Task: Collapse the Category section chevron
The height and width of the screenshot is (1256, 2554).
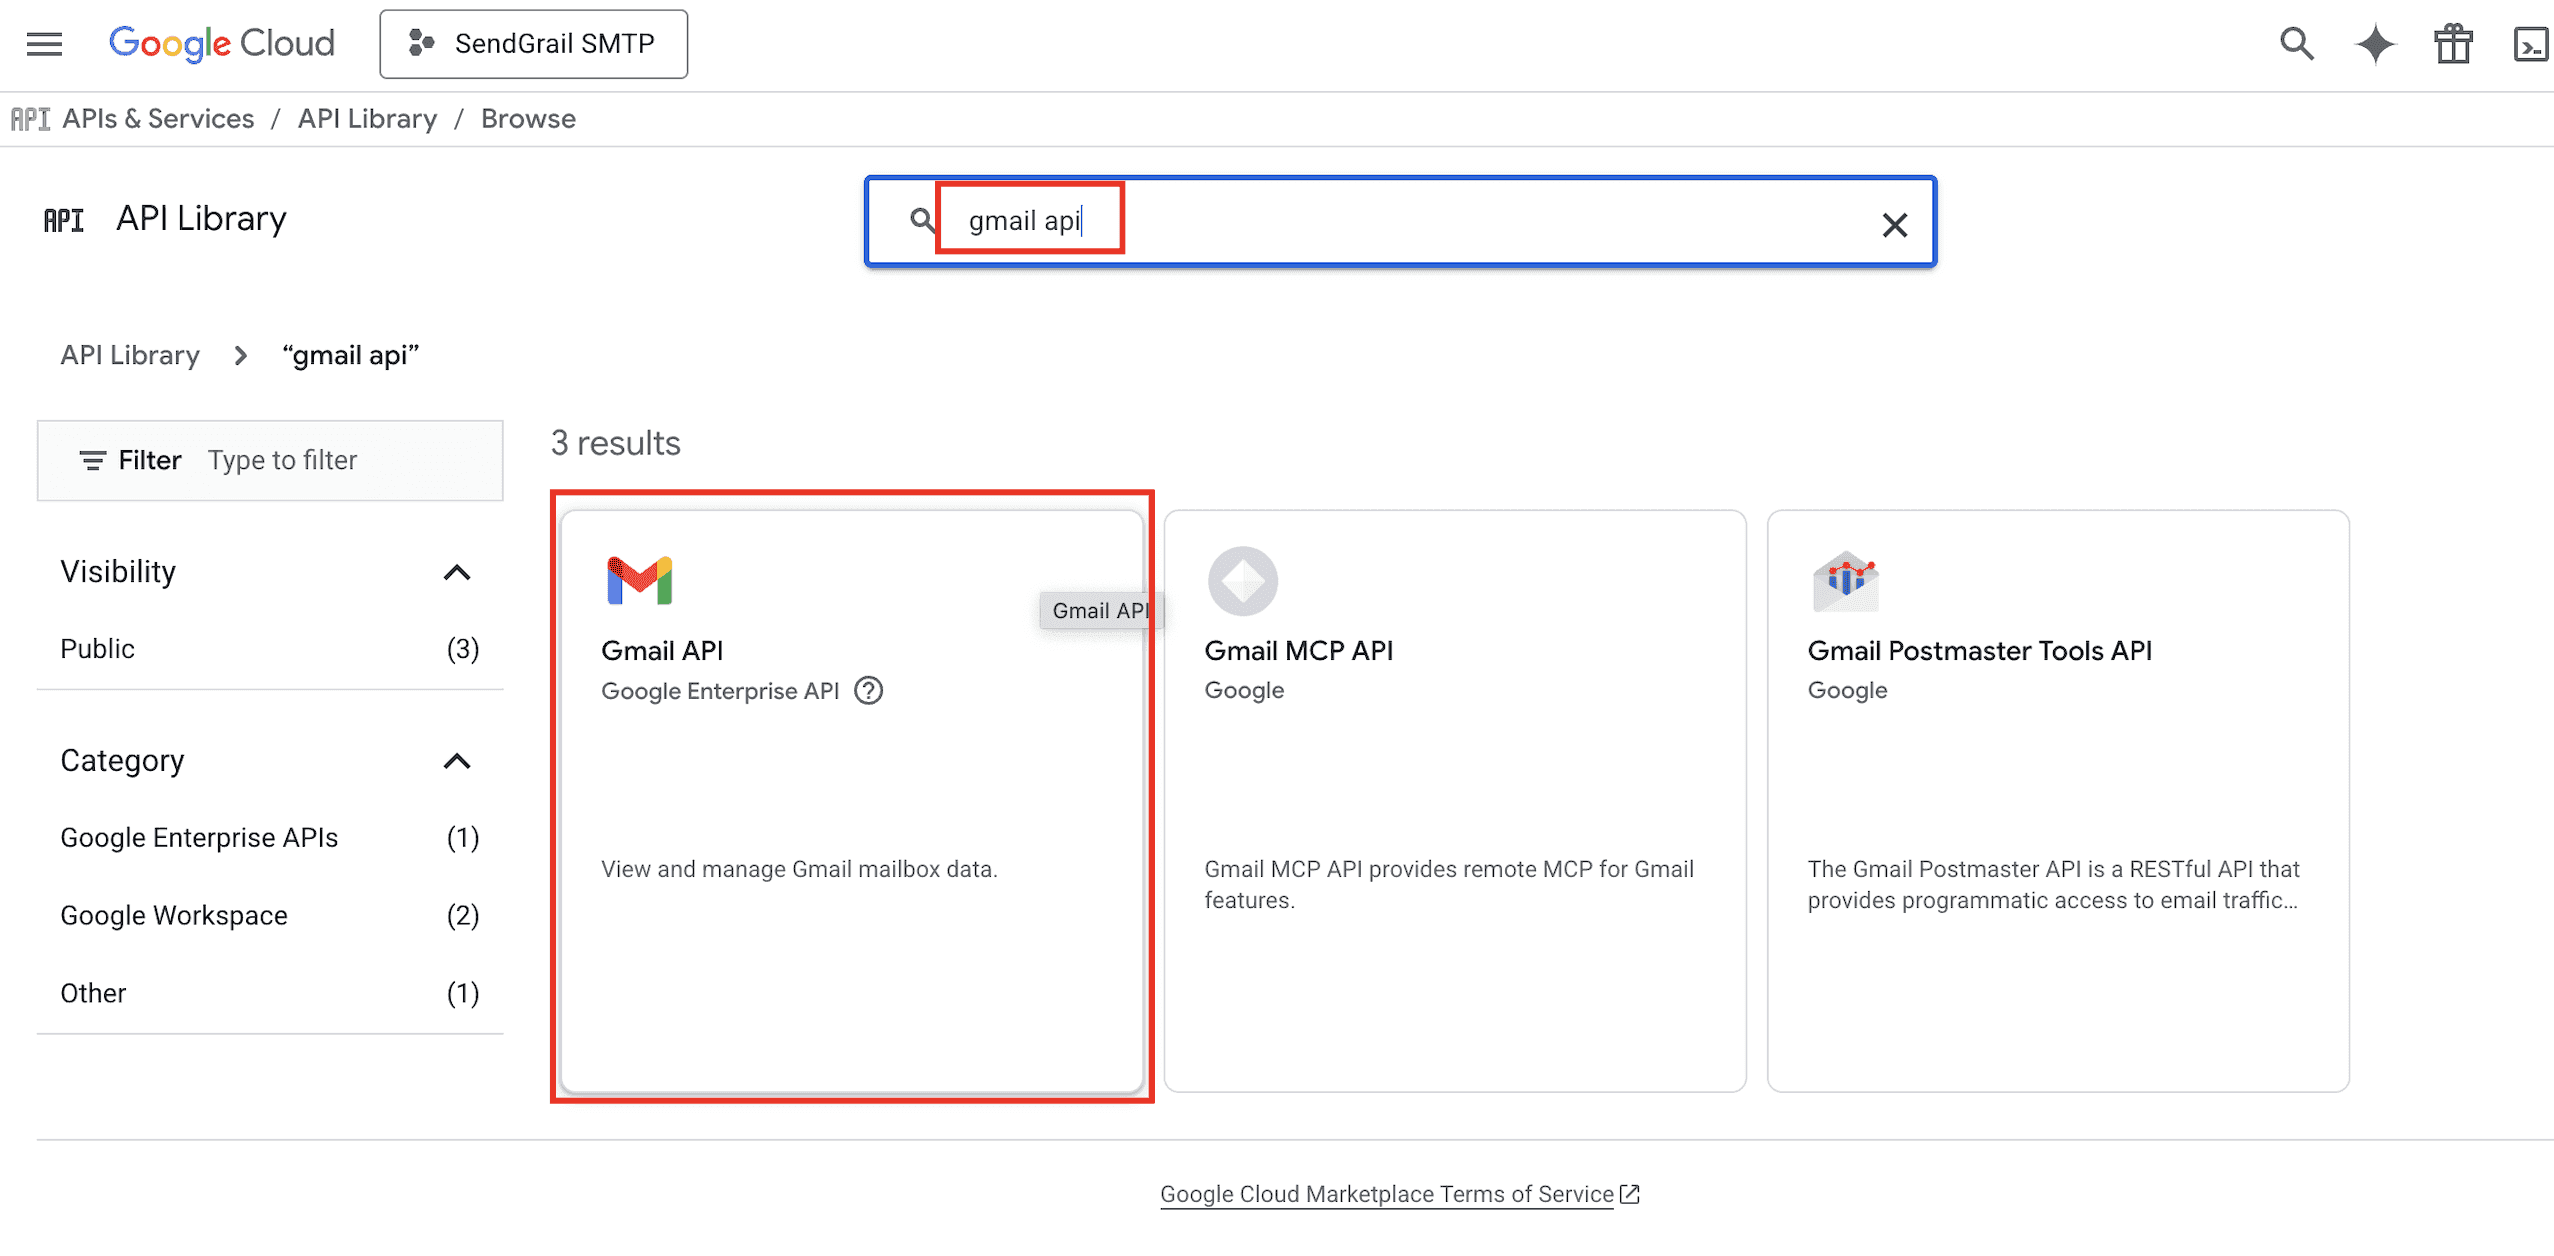Action: 457,761
